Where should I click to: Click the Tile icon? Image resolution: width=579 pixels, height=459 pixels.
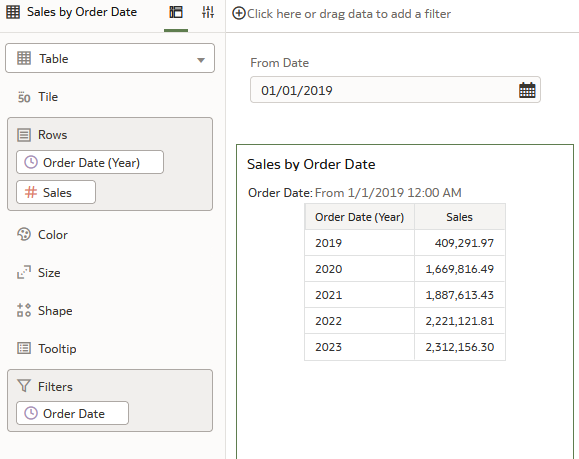[x=24, y=97]
